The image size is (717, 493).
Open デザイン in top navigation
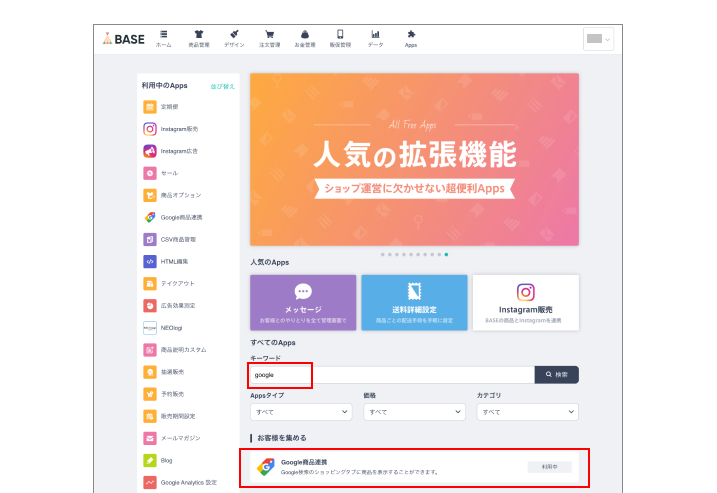tap(234, 39)
